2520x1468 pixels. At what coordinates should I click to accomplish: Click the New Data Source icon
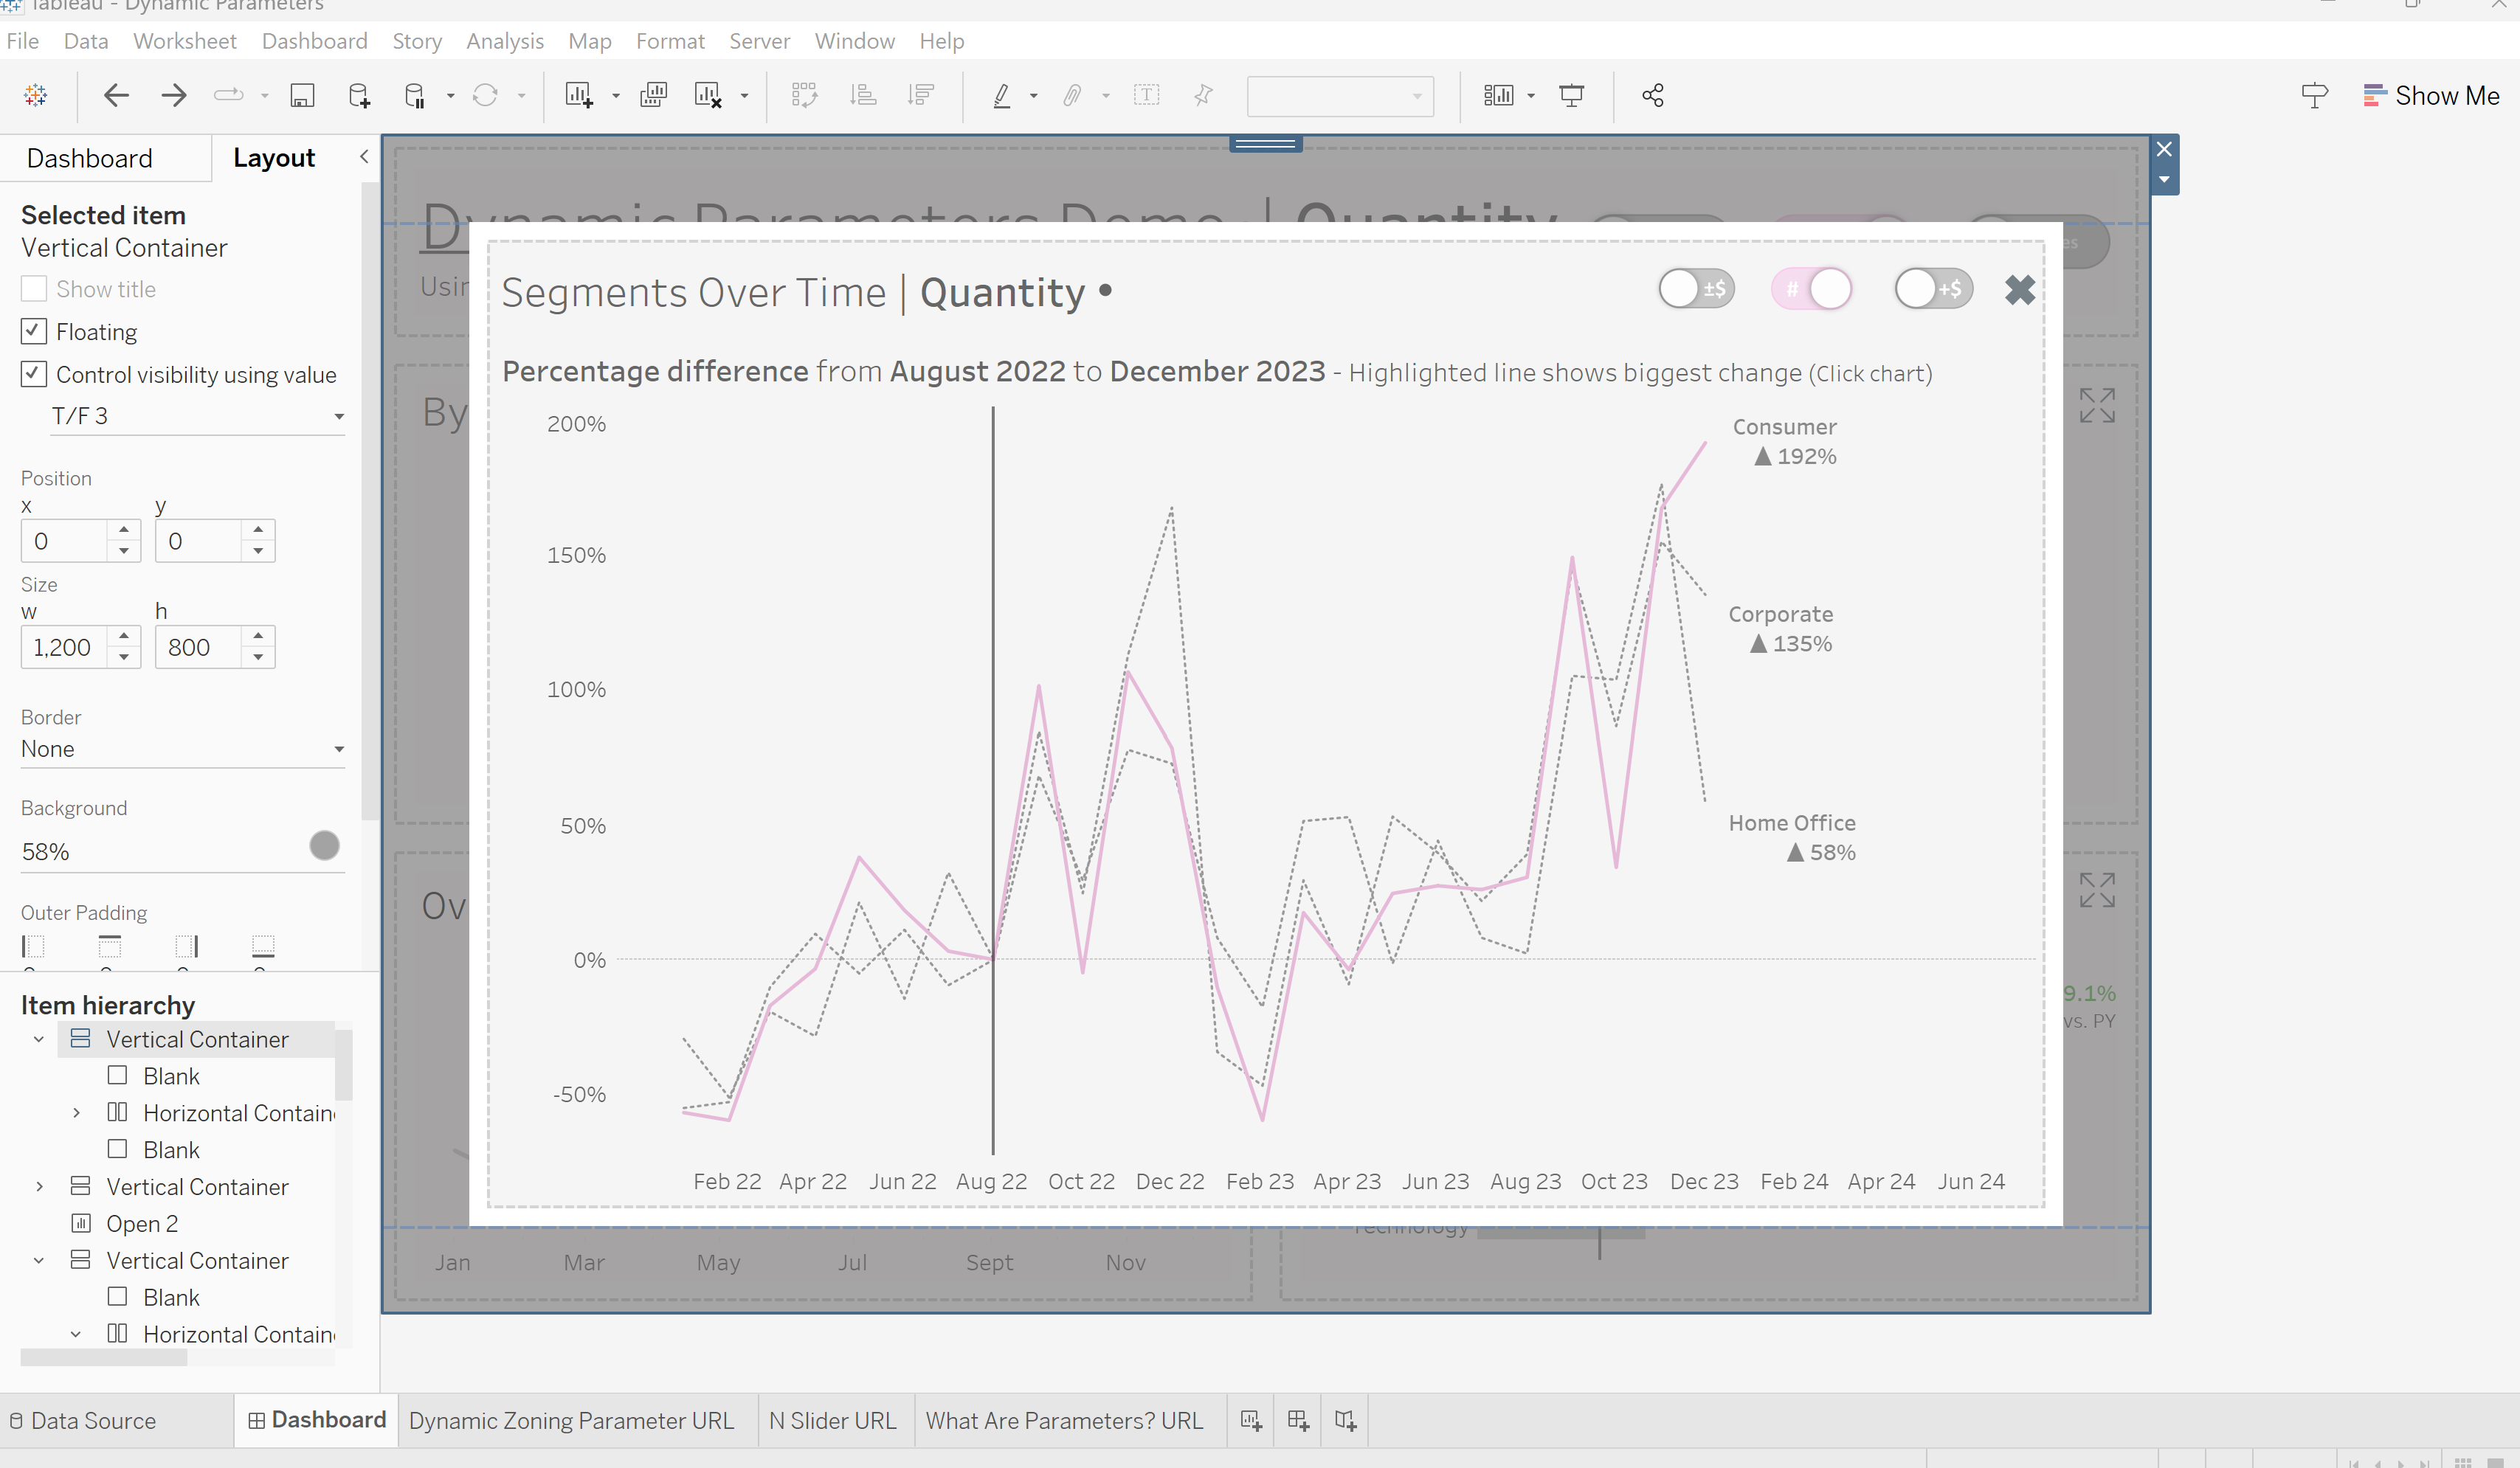tap(359, 95)
